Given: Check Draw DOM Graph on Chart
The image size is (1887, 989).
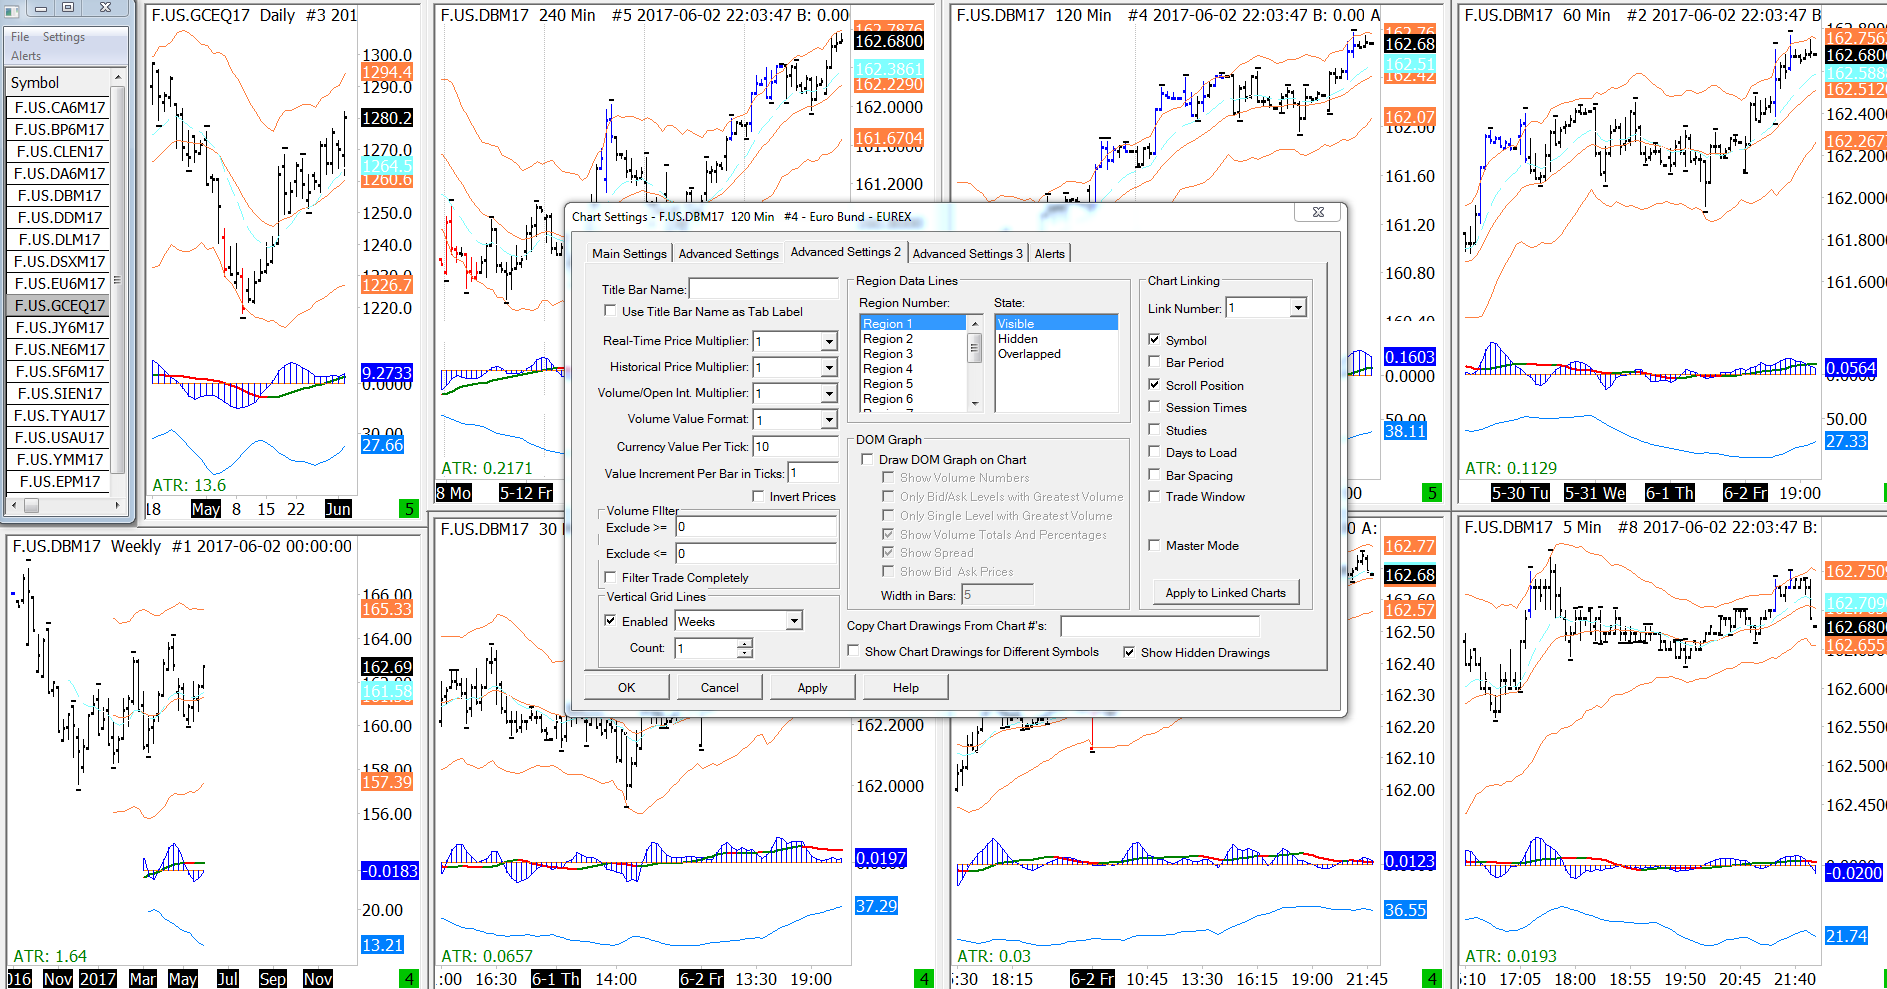Looking at the screenshot, I should point(867,459).
